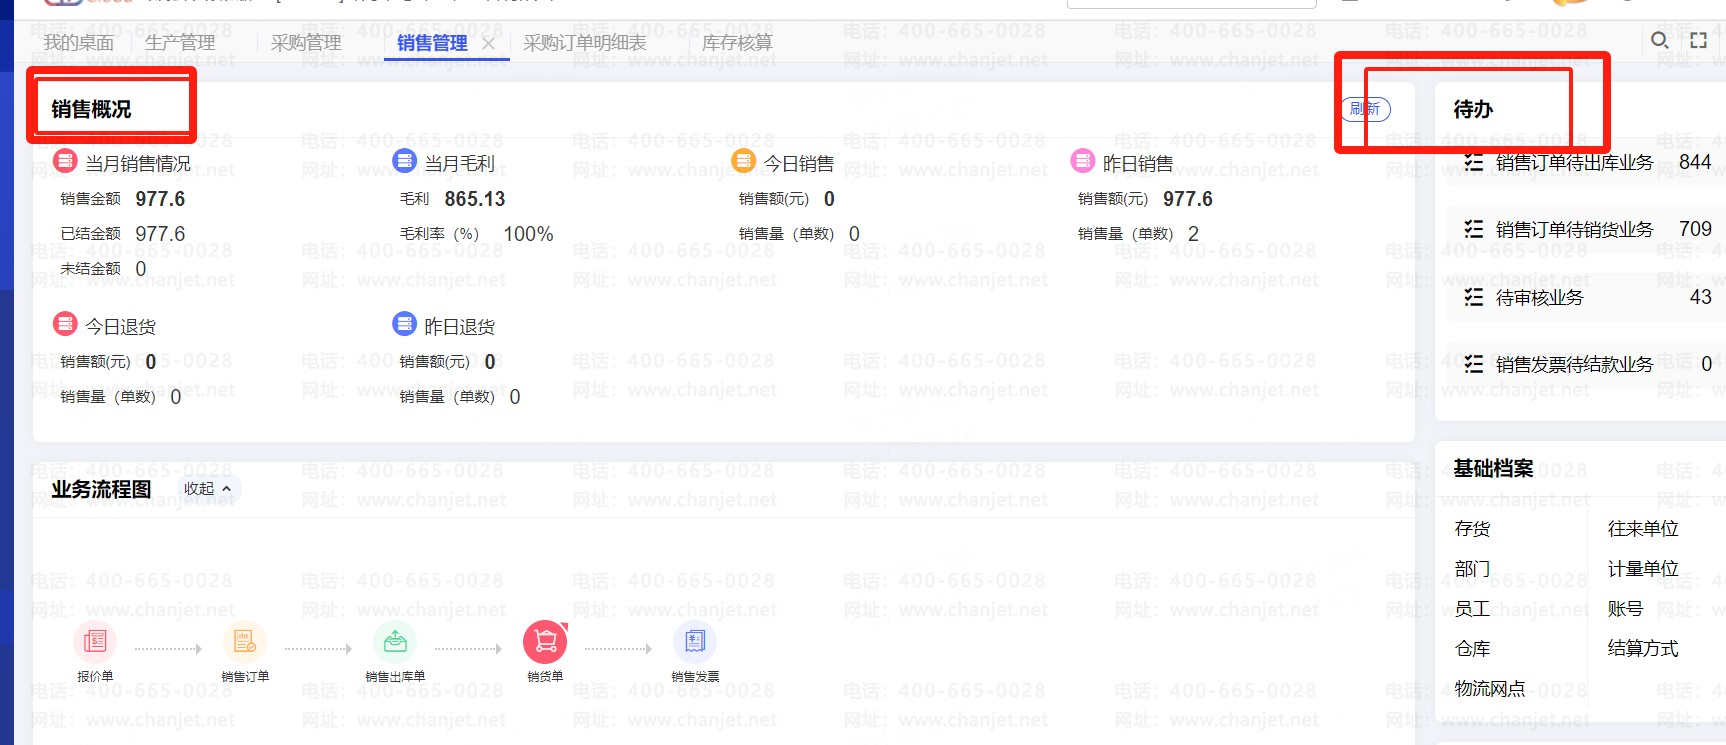Open the 计量单位 base archive link

click(1643, 569)
